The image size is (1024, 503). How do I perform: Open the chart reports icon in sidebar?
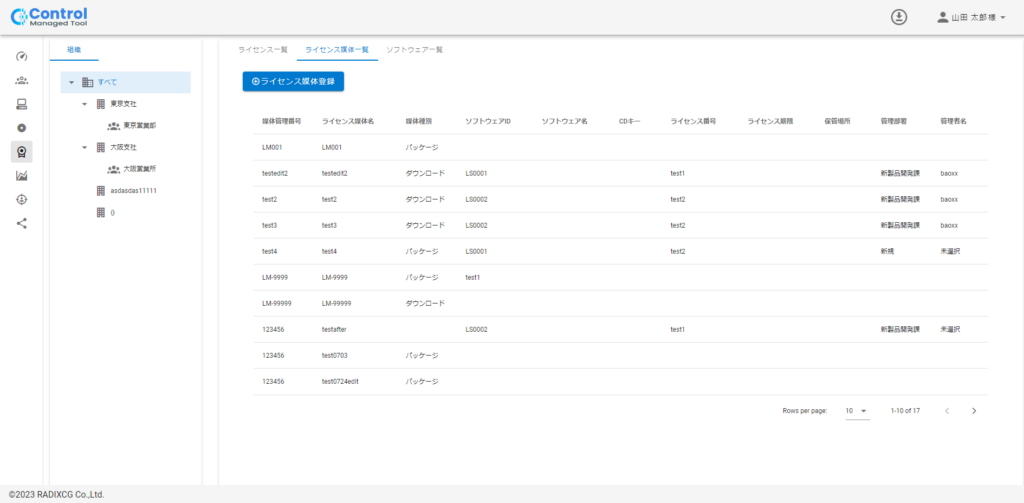(x=22, y=176)
